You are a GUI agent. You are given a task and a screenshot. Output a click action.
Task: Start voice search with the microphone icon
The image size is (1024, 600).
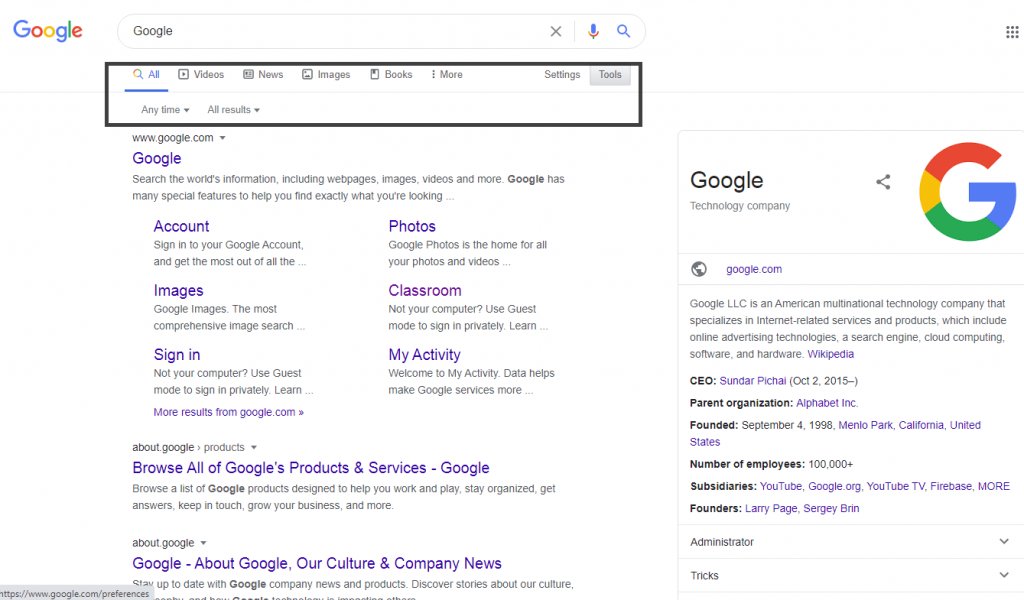593,31
